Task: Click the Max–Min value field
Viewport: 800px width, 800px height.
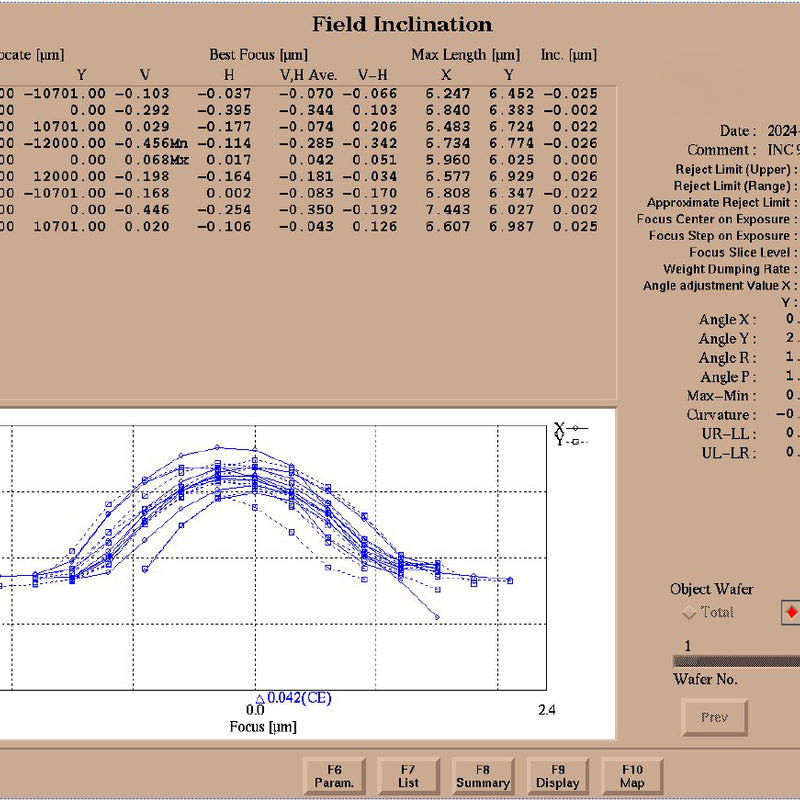Action: [790, 396]
